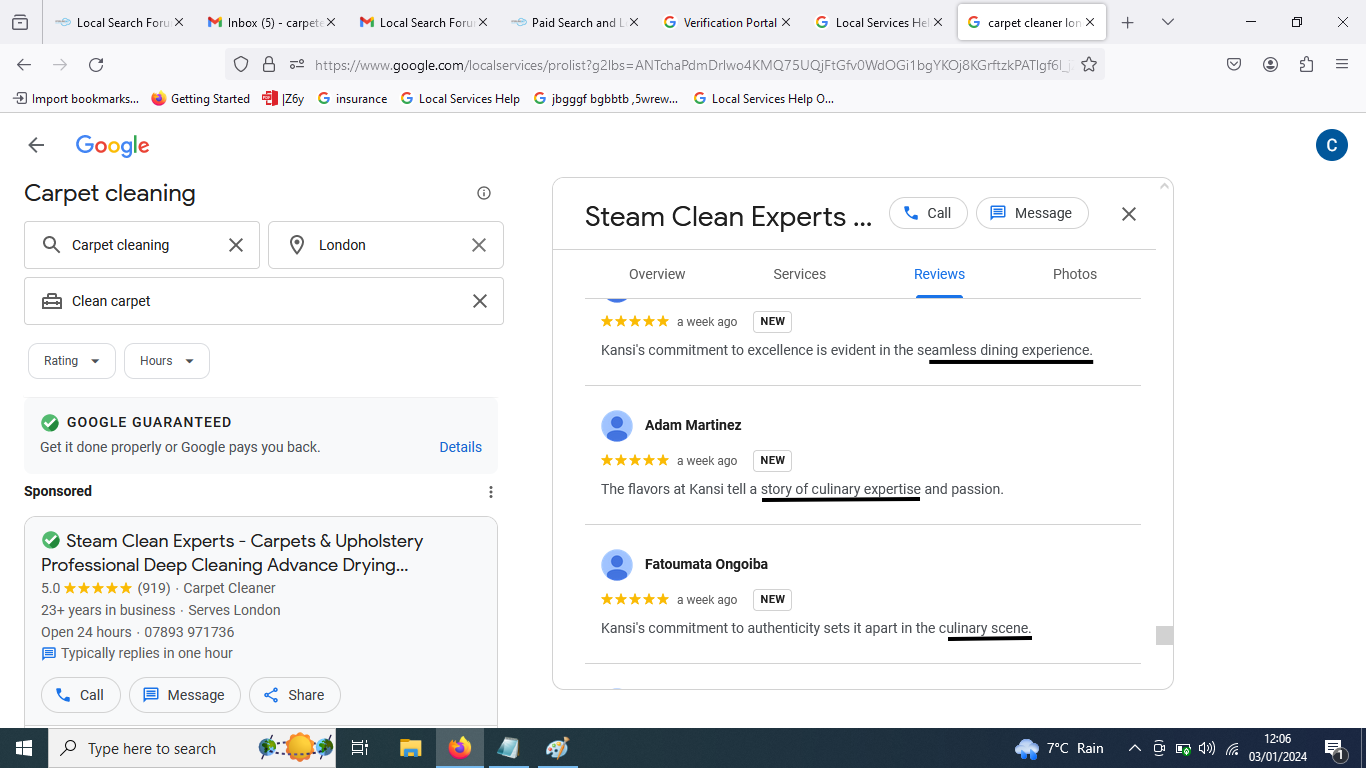Close the carpet cleaner browser tab
Screen dimensions: 1366x768
click(x=1090, y=22)
